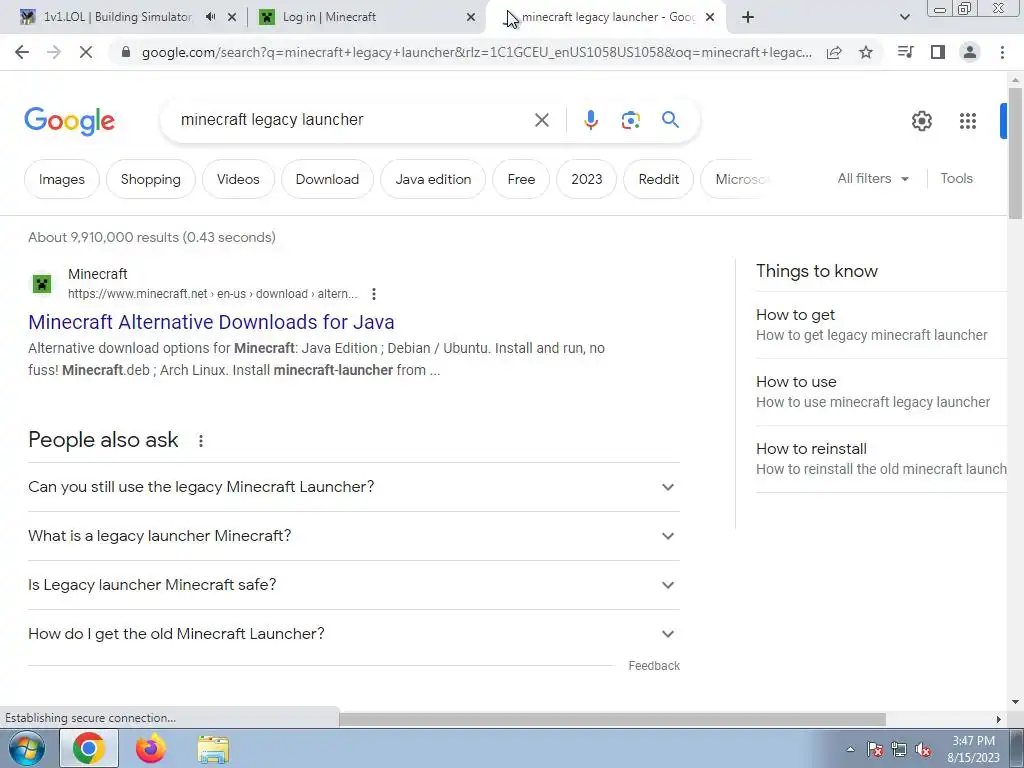Go back to previous page
Screen dimensions: 1024x768
pyautogui.click(x=22, y=52)
